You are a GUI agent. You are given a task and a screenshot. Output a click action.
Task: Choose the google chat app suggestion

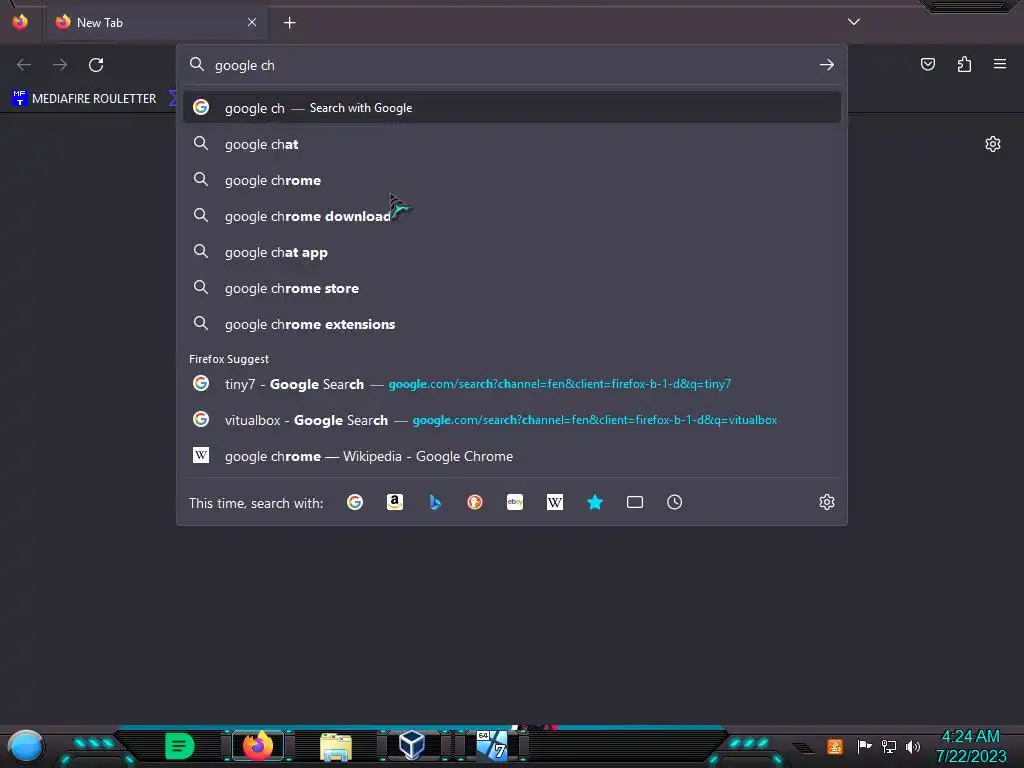point(511,252)
